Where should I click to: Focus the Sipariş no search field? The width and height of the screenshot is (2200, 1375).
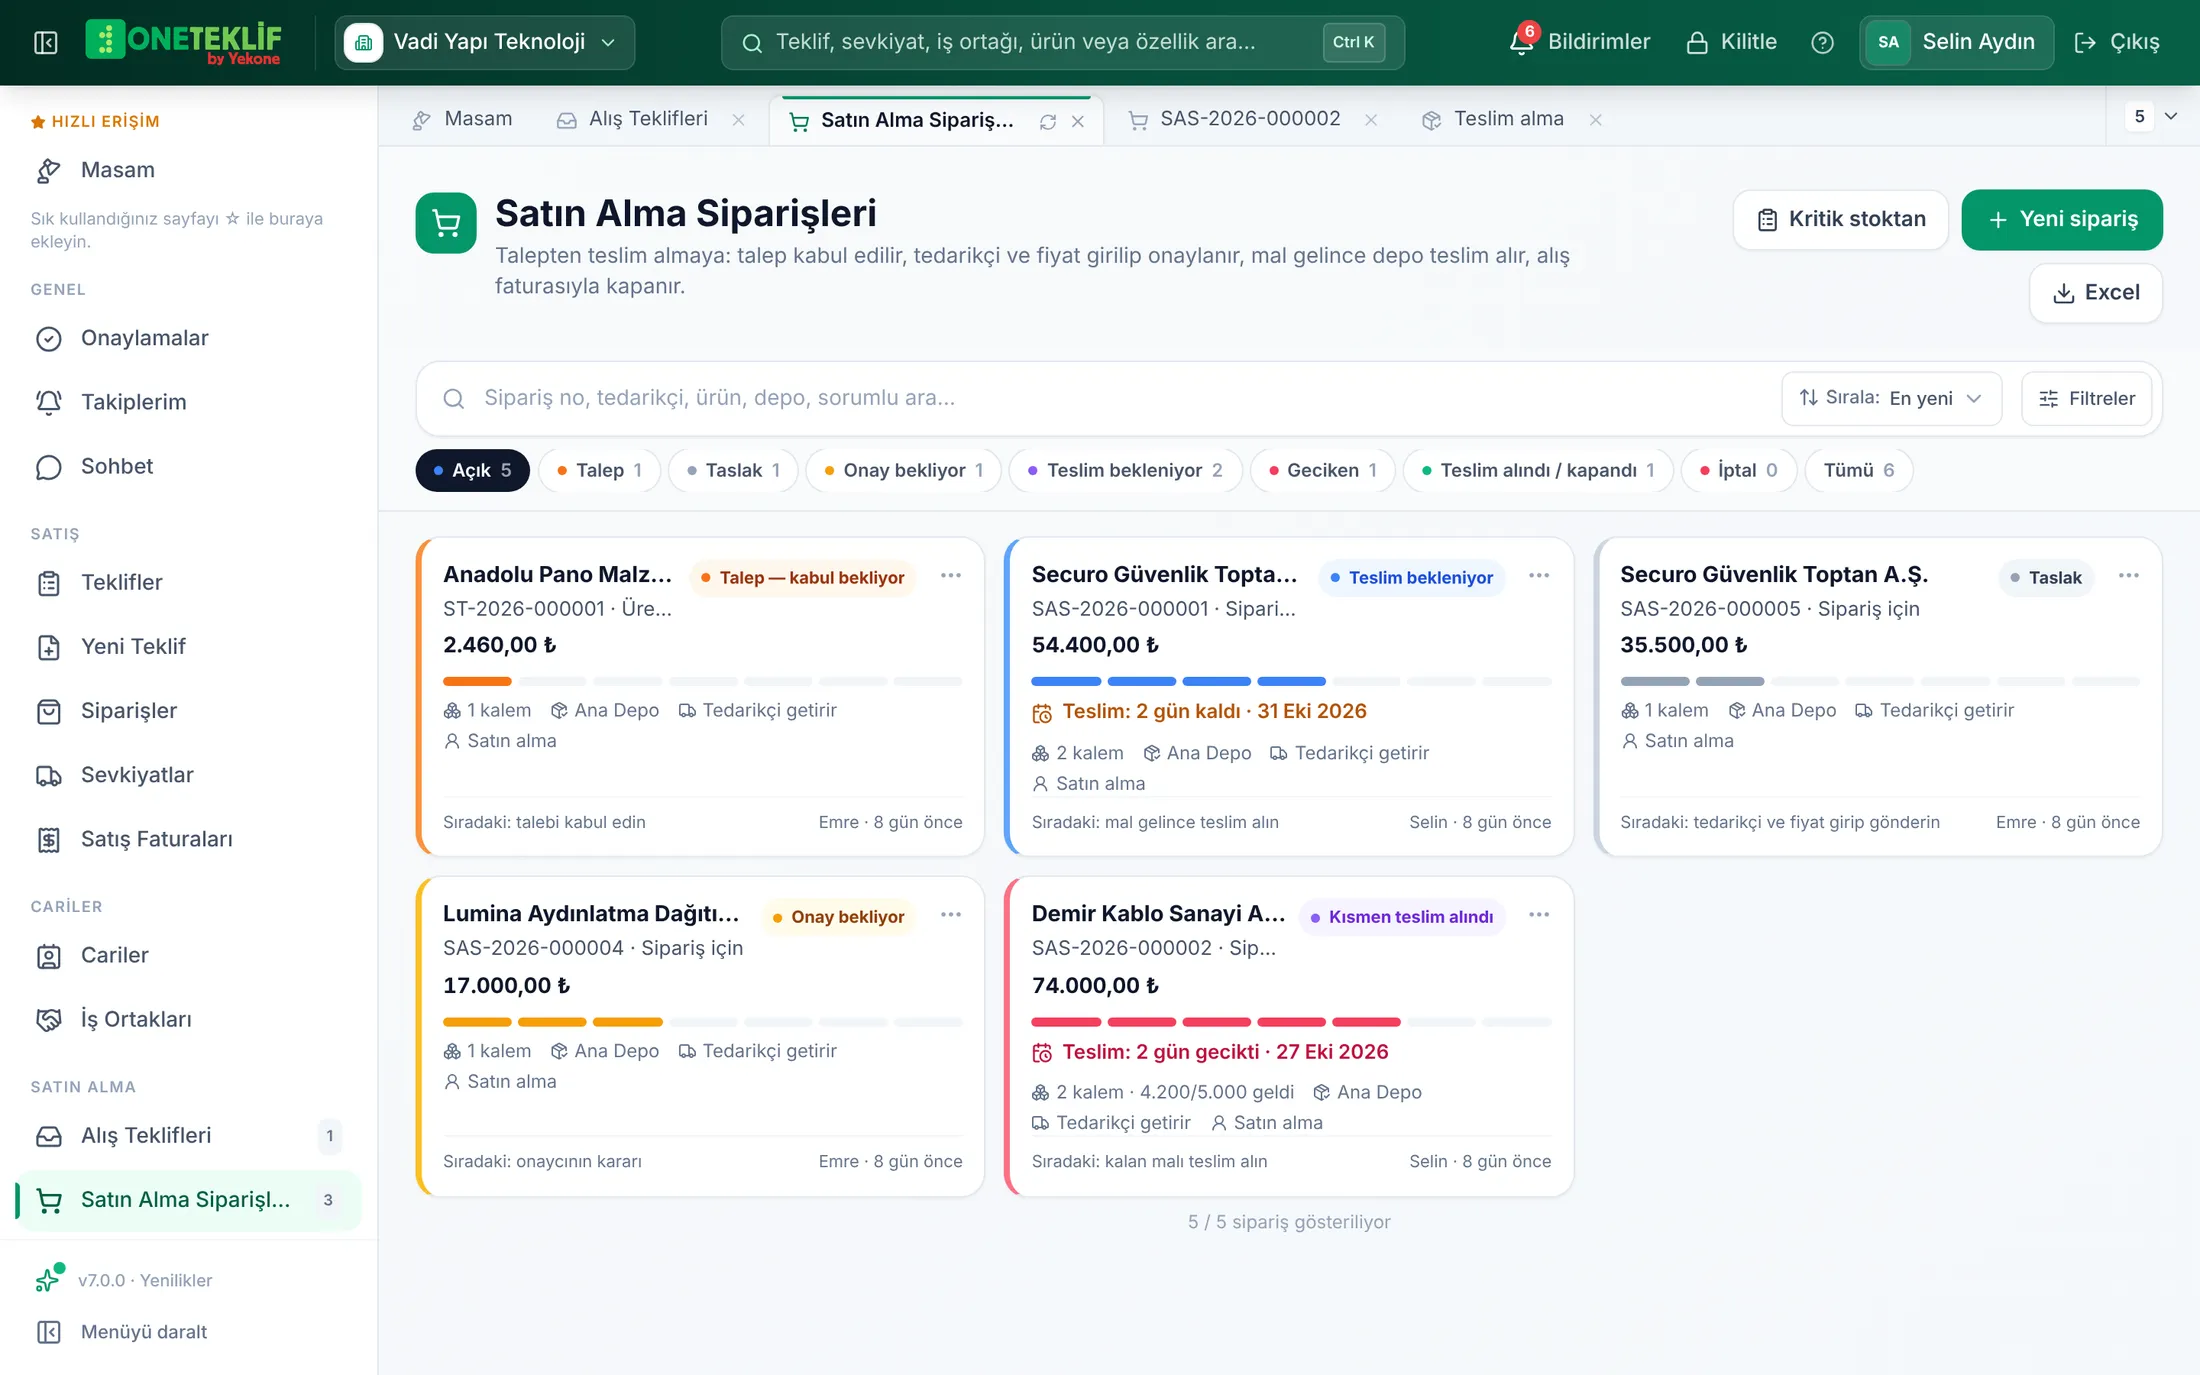[1100, 398]
